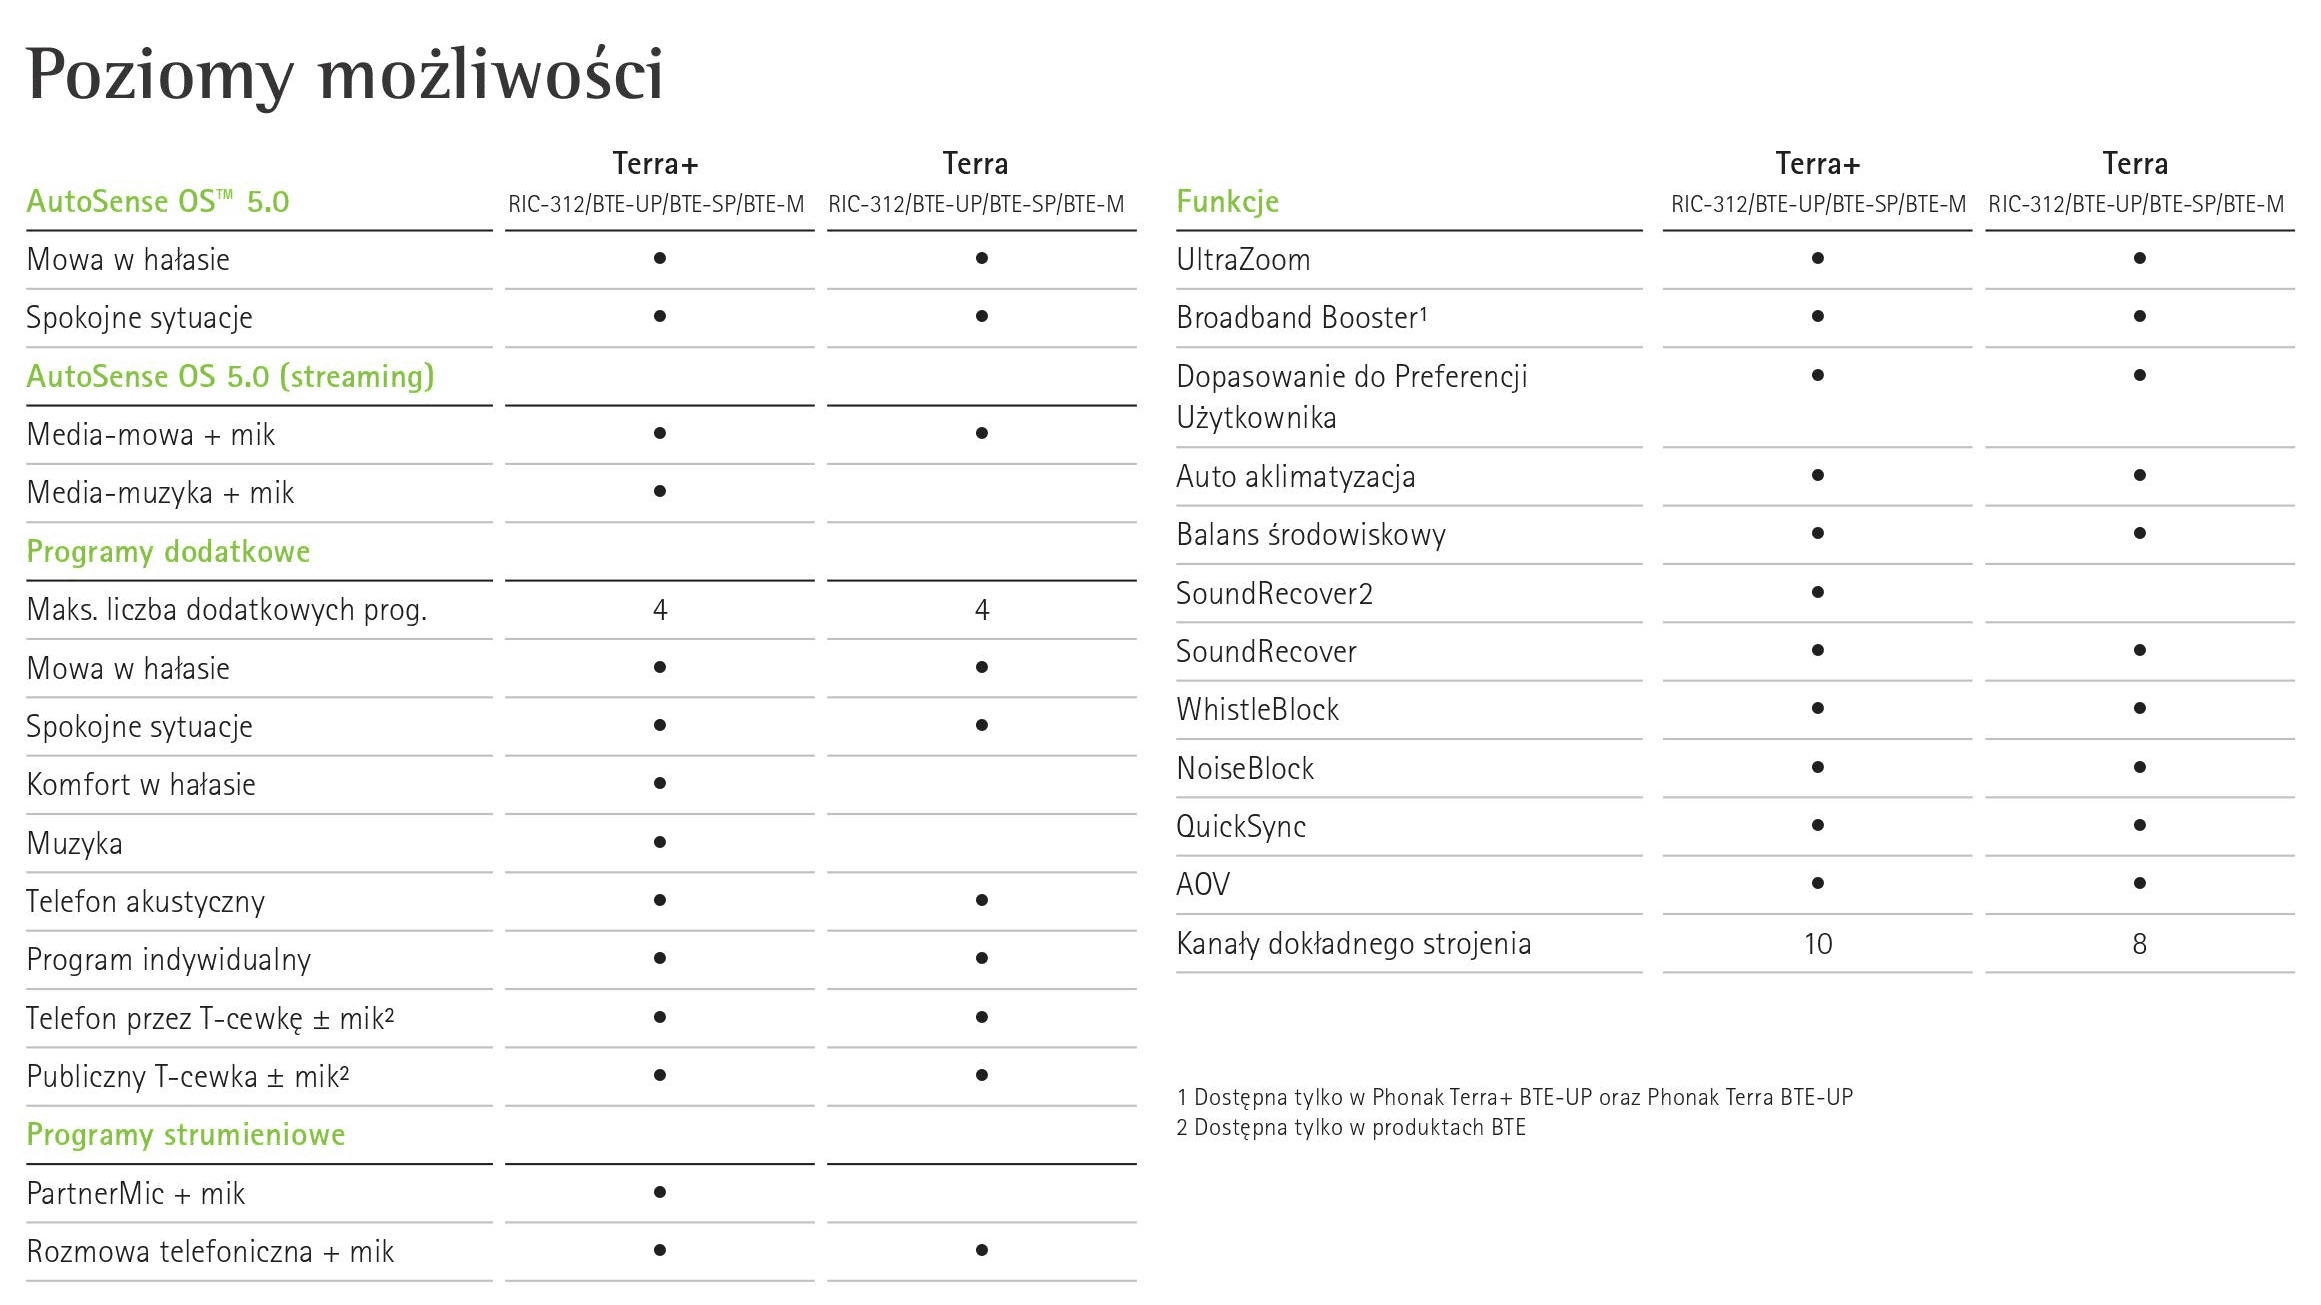Select the Dopasowanie do Preferencji Użytkownika label
The height and width of the screenshot is (1305, 2321).
point(1352,396)
